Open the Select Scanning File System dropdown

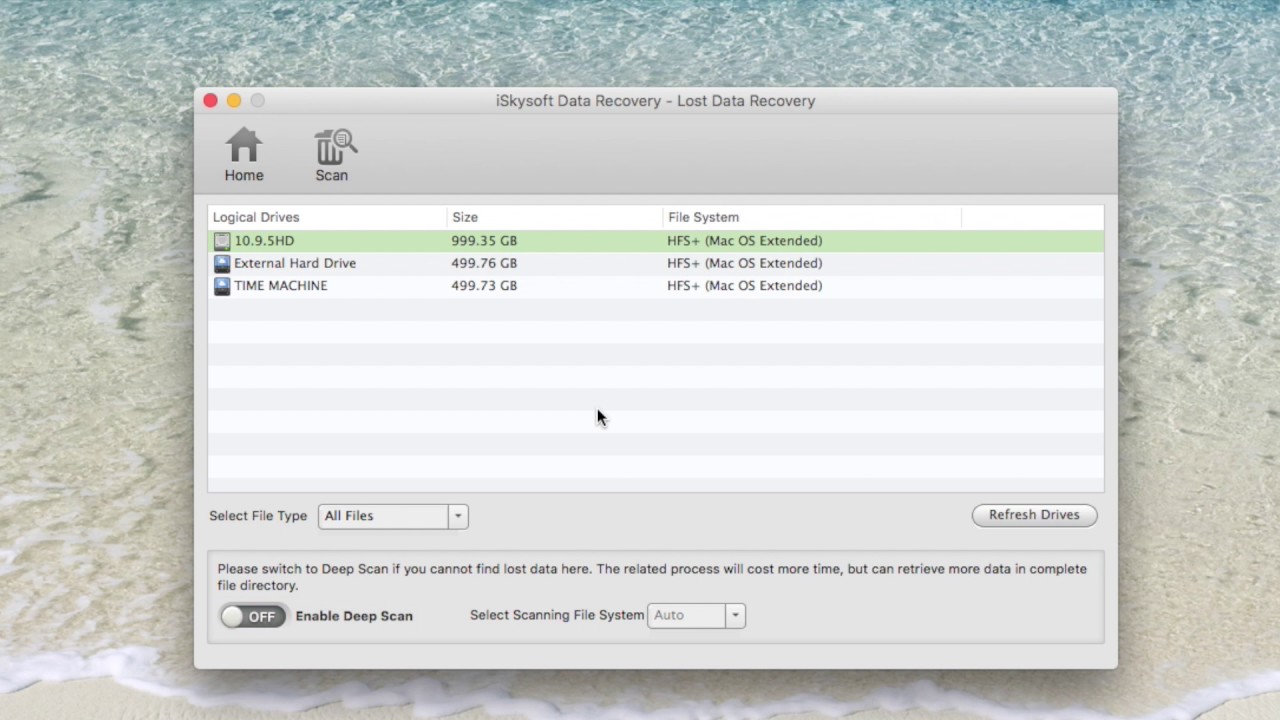(x=735, y=615)
